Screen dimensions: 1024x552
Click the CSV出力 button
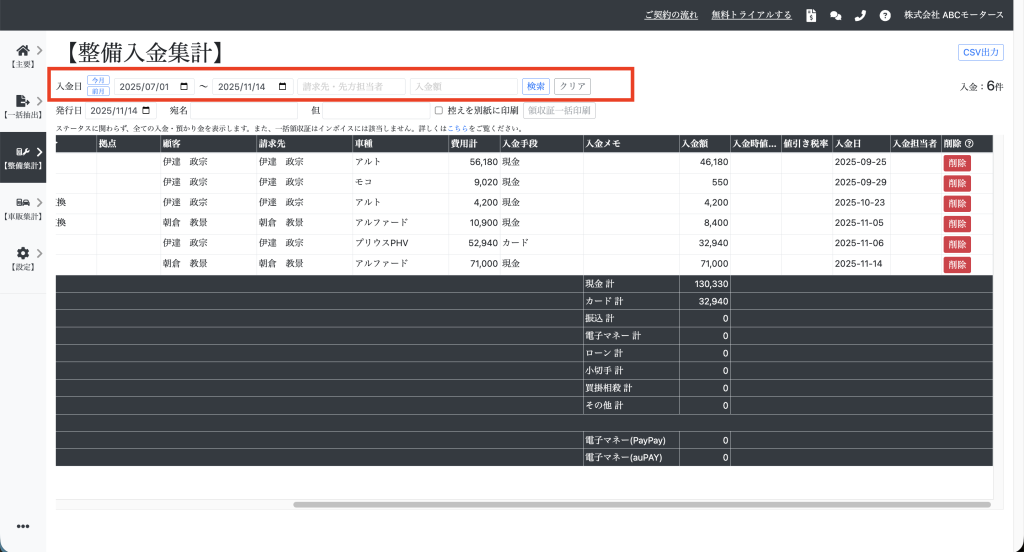click(980, 53)
